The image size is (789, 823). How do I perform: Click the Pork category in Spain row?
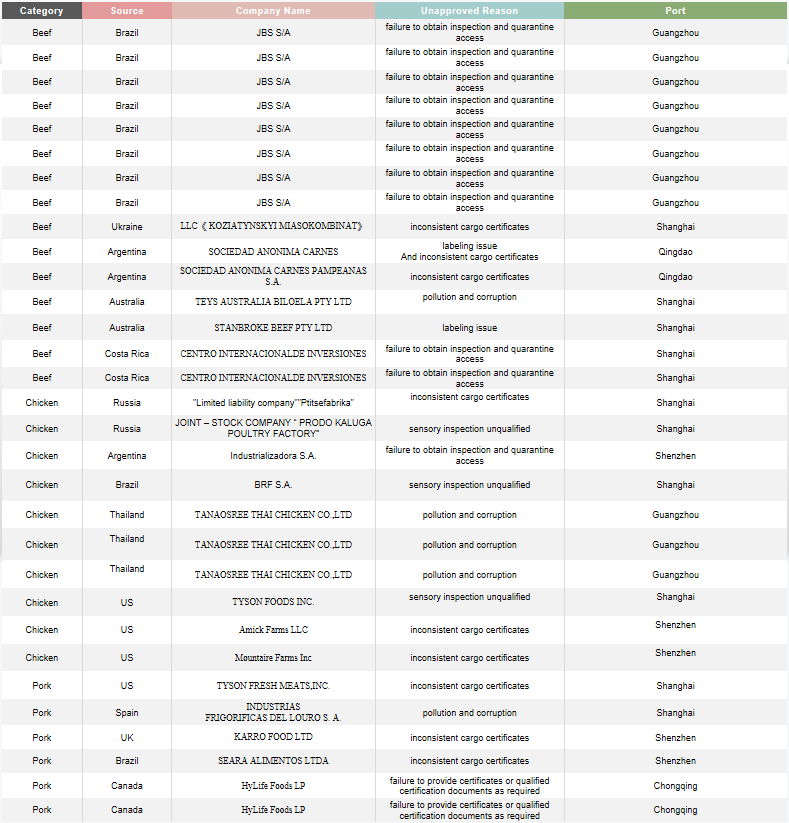41,713
